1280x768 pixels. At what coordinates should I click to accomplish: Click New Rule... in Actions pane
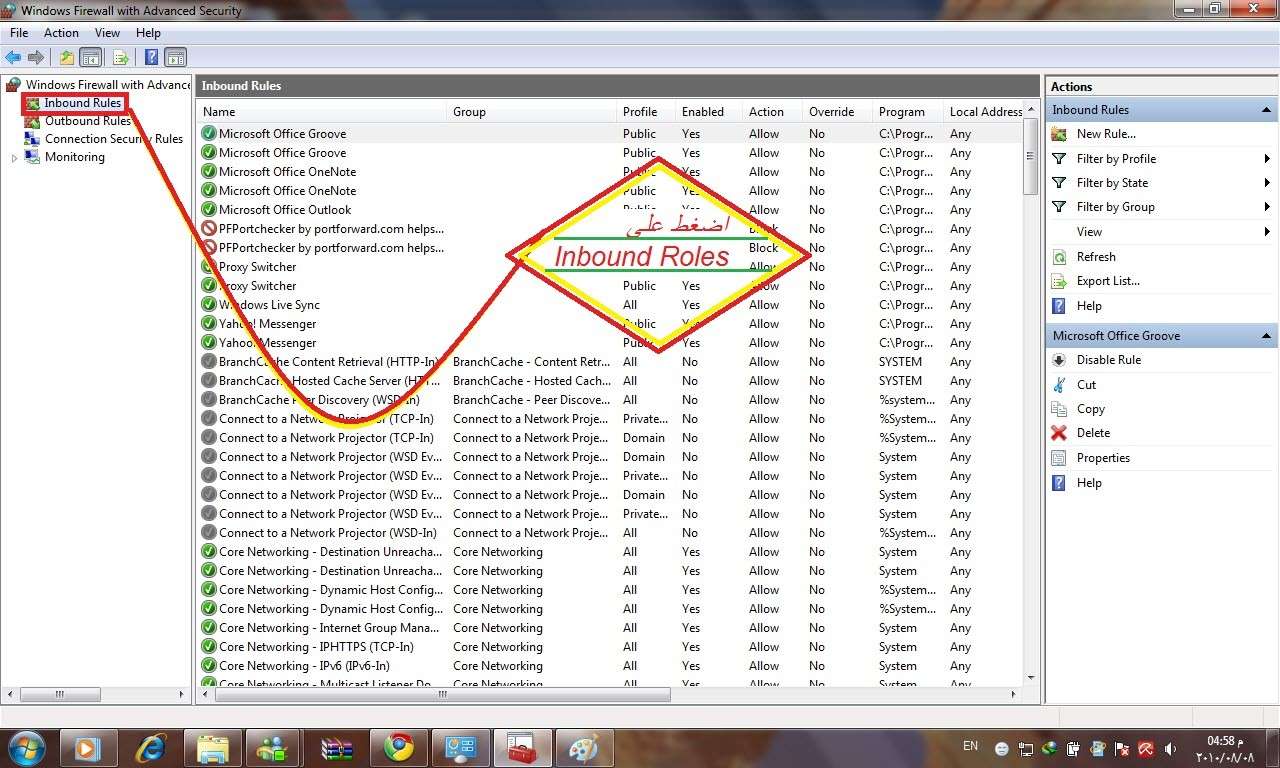coord(1106,134)
